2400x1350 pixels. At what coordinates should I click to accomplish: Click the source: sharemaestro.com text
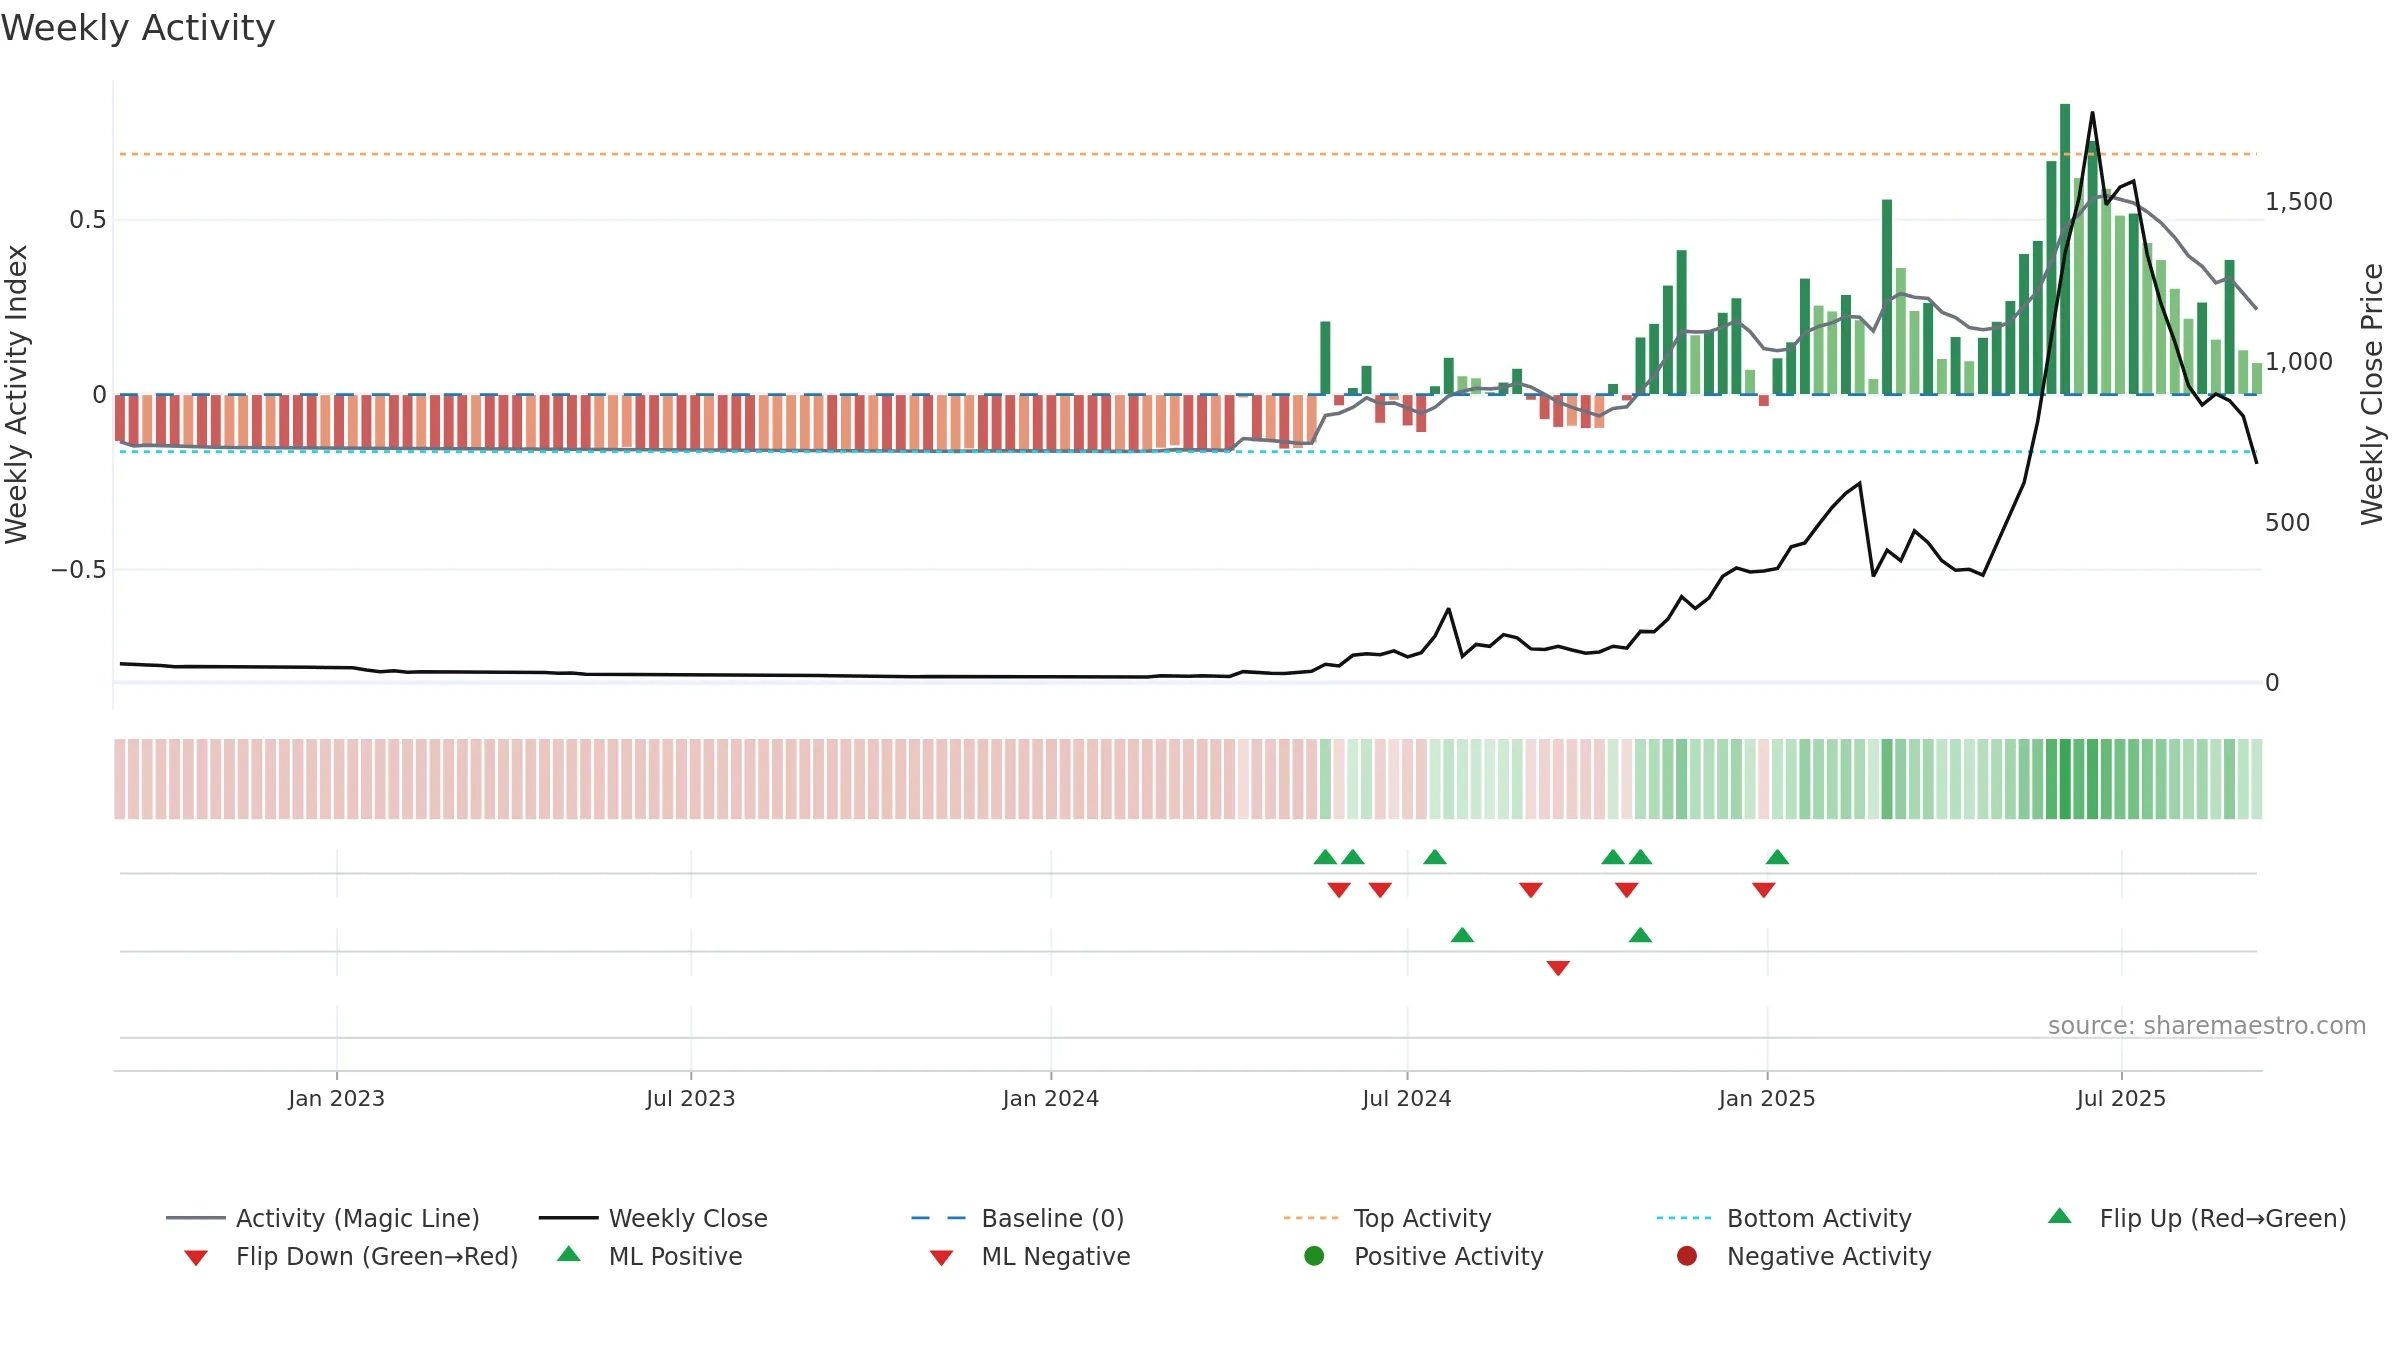point(2207,1025)
